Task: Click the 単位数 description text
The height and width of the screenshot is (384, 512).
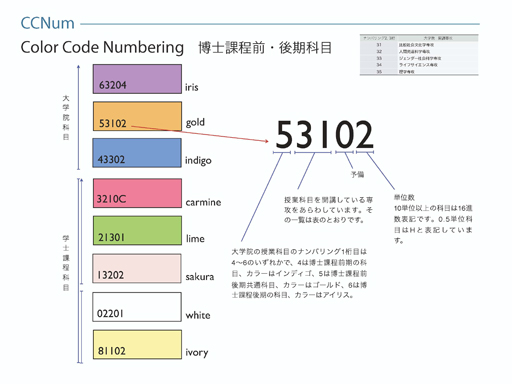Action: pyautogui.click(x=433, y=219)
